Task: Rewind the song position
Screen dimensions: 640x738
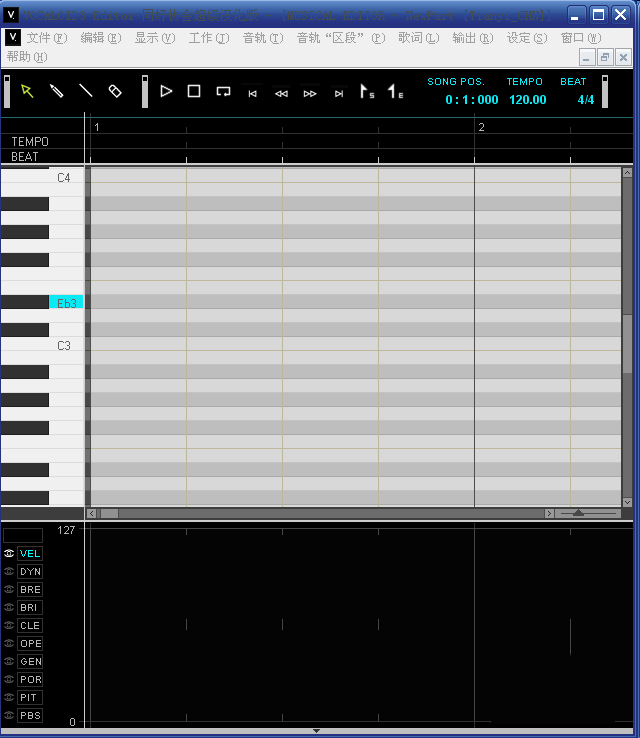Action: coord(281,94)
